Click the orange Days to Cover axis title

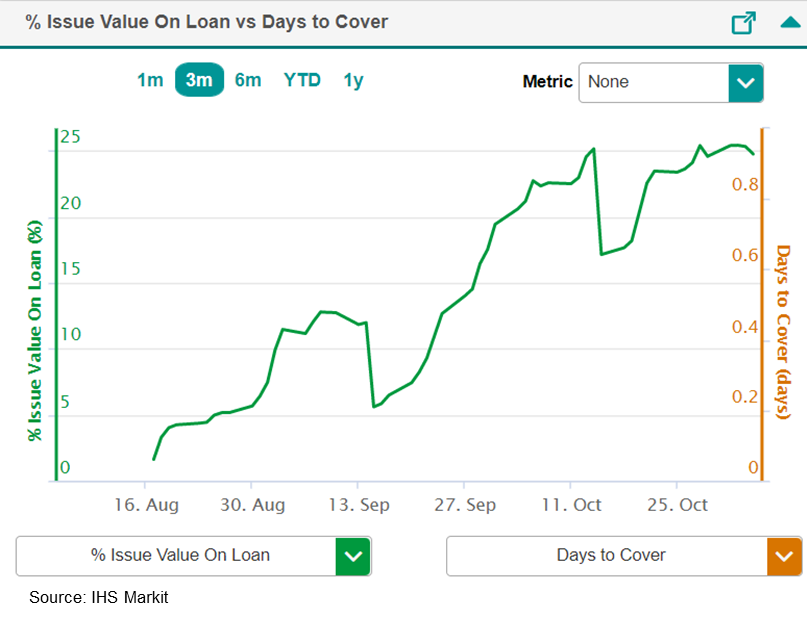(783, 332)
